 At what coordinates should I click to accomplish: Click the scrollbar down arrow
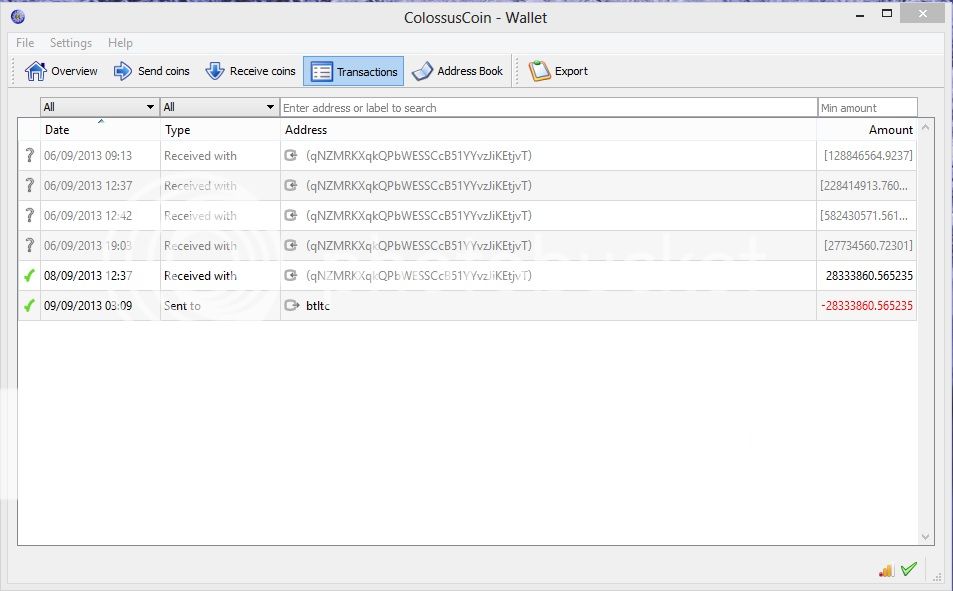click(925, 537)
